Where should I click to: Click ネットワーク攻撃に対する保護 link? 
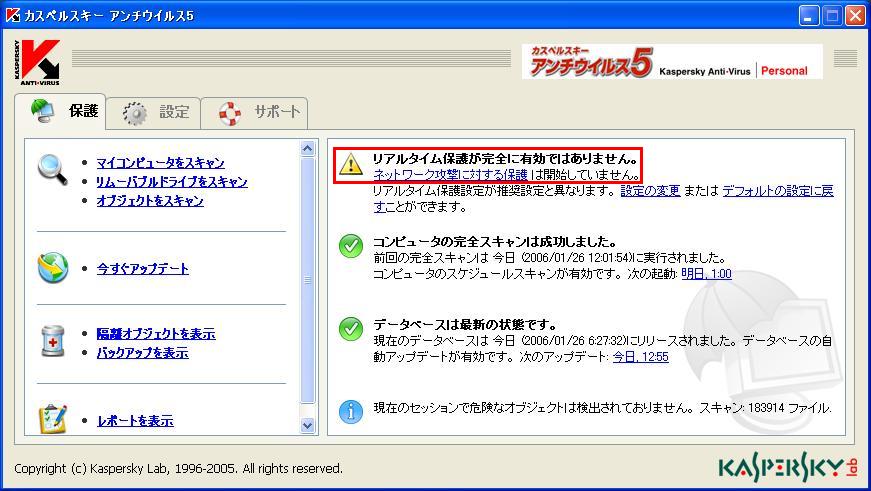tap(450, 175)
